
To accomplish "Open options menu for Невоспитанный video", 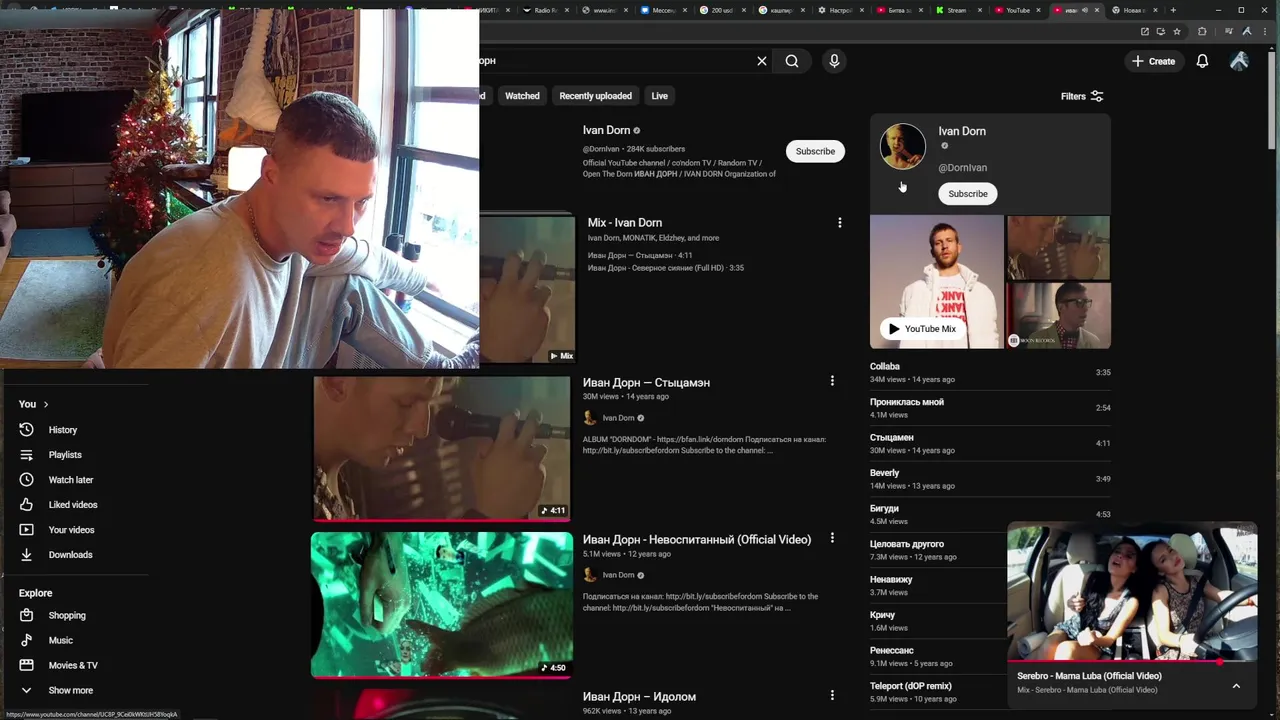I will [832, 538].
